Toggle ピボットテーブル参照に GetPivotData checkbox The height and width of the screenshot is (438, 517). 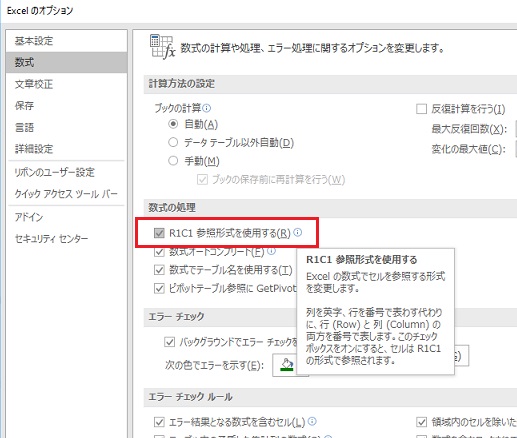click(x=159, y=288)
